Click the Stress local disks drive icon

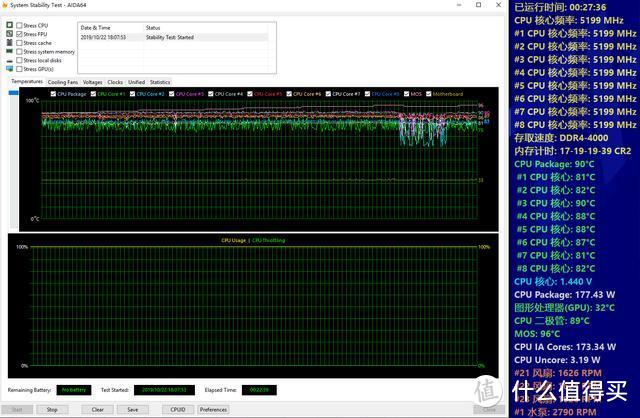tap(9, 60)
